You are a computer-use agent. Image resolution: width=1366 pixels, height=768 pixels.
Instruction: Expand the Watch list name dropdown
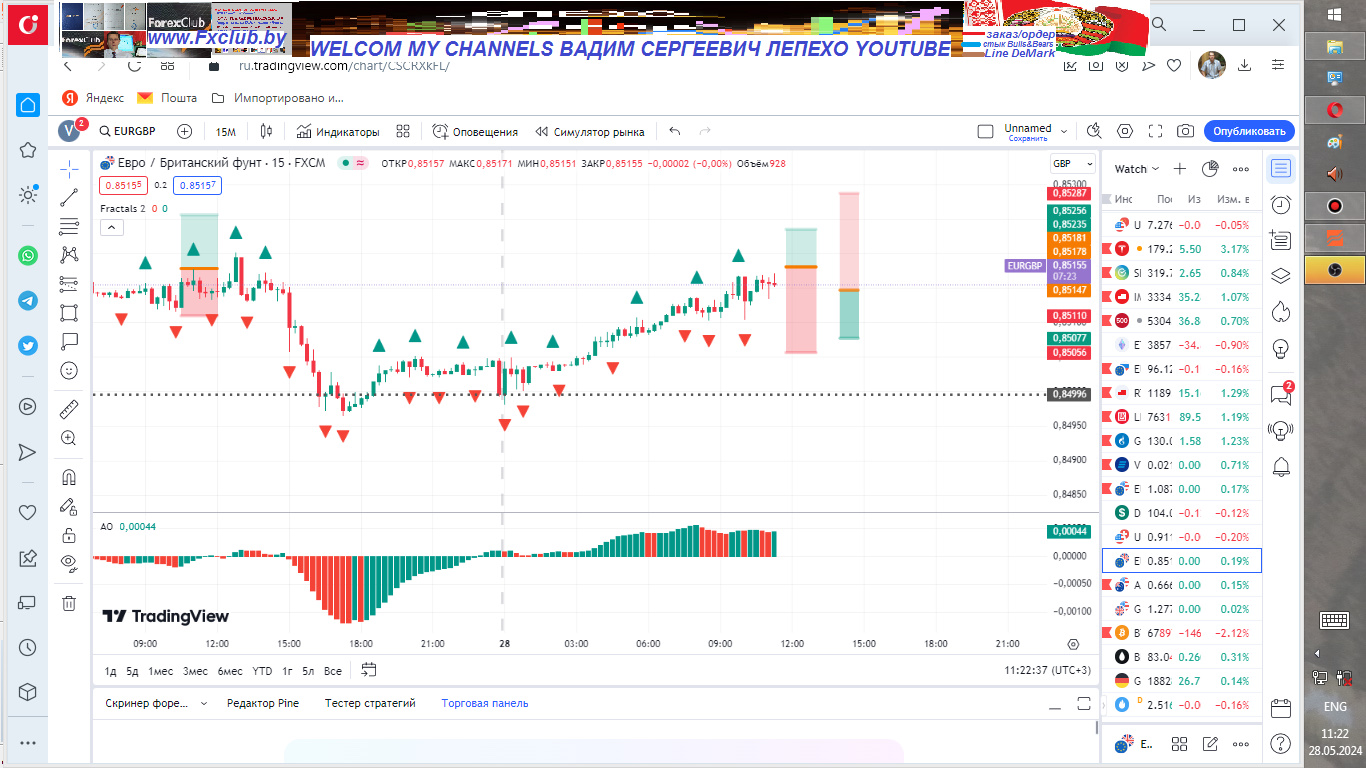point(1137,169)
